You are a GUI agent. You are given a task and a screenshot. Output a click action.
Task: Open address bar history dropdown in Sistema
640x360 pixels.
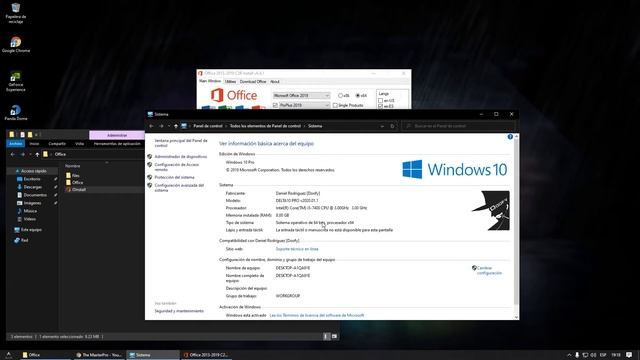(x=382, y=126)
